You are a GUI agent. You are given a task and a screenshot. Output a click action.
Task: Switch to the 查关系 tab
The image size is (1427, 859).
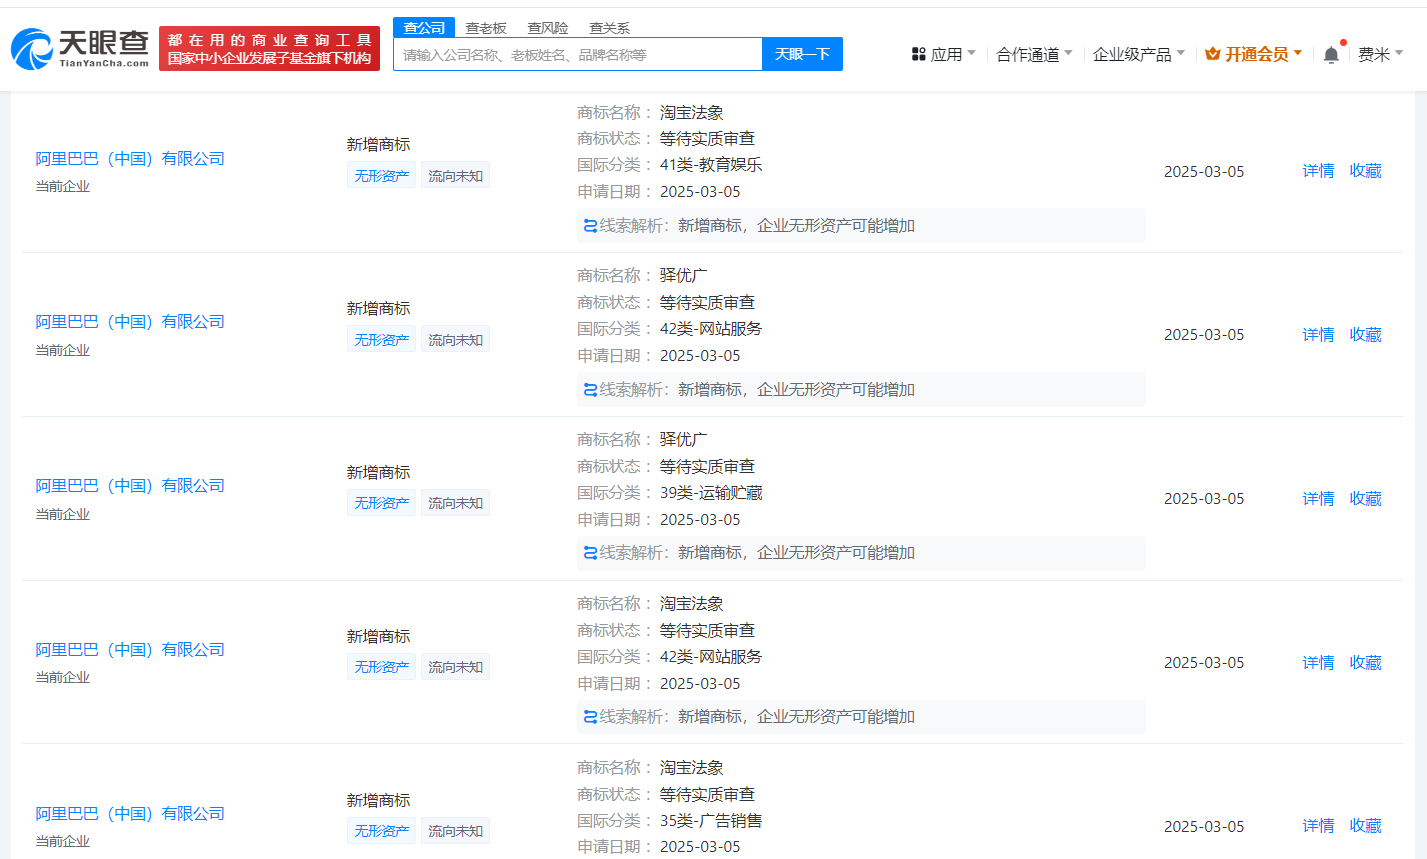(x=609, y=28)
